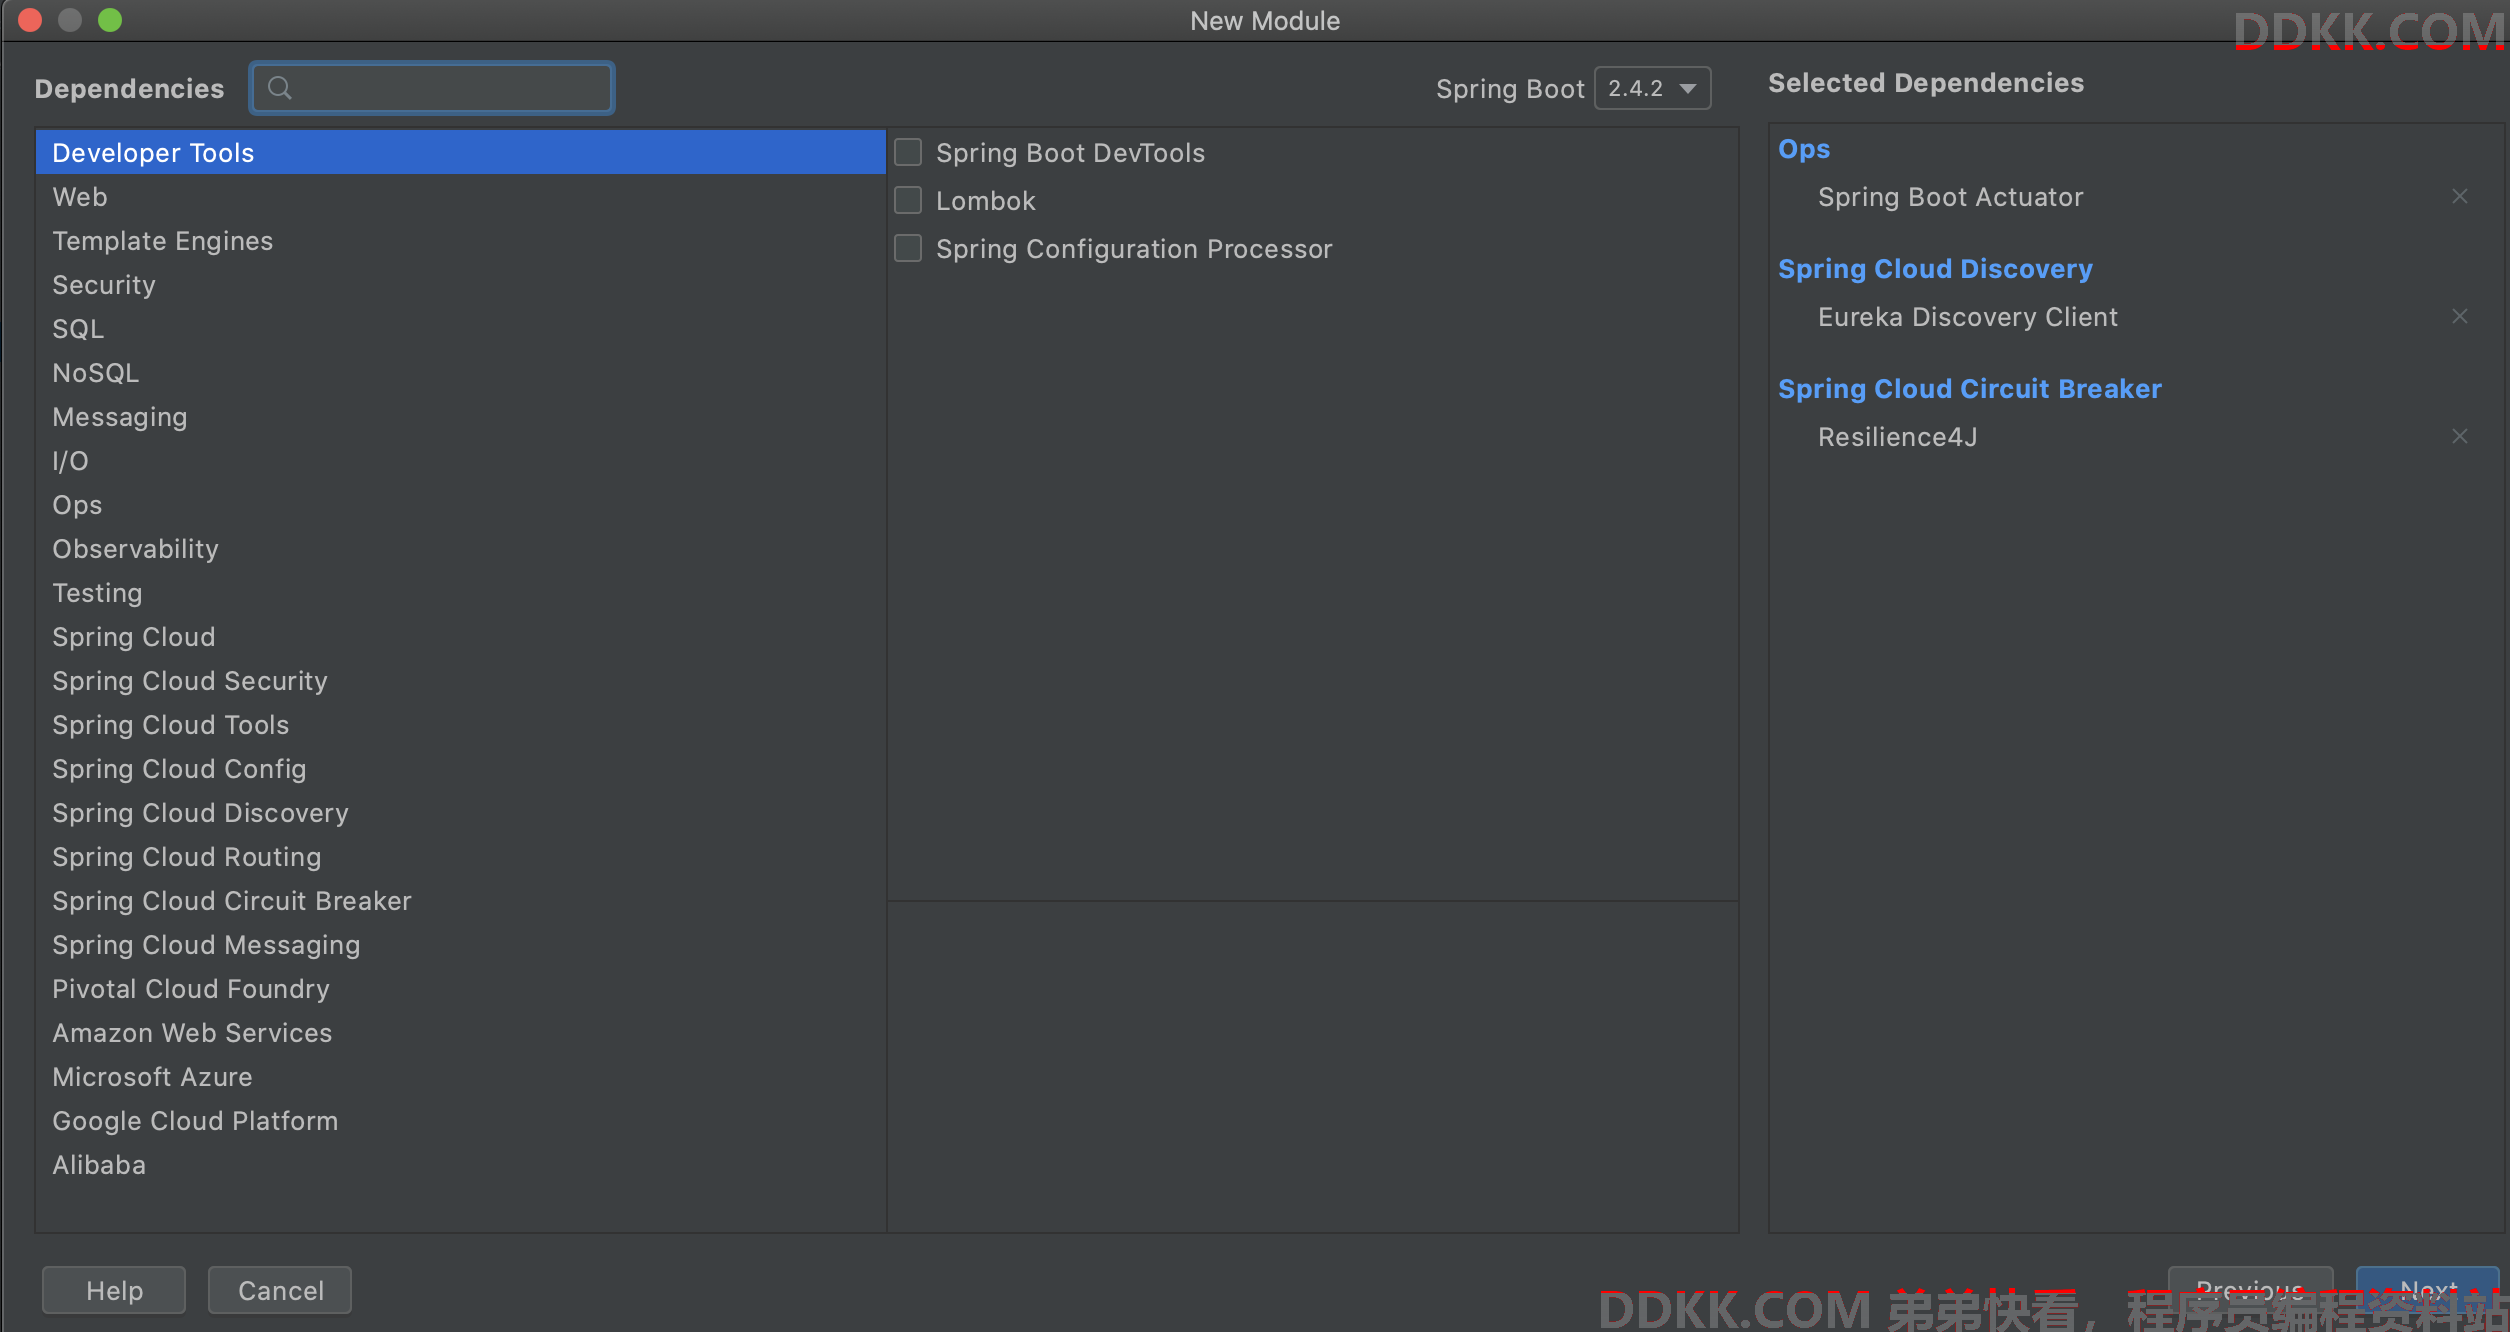Open Template Engines category
The width and height of the screenshot is (2510, 1332).
[x=461, y=240]
